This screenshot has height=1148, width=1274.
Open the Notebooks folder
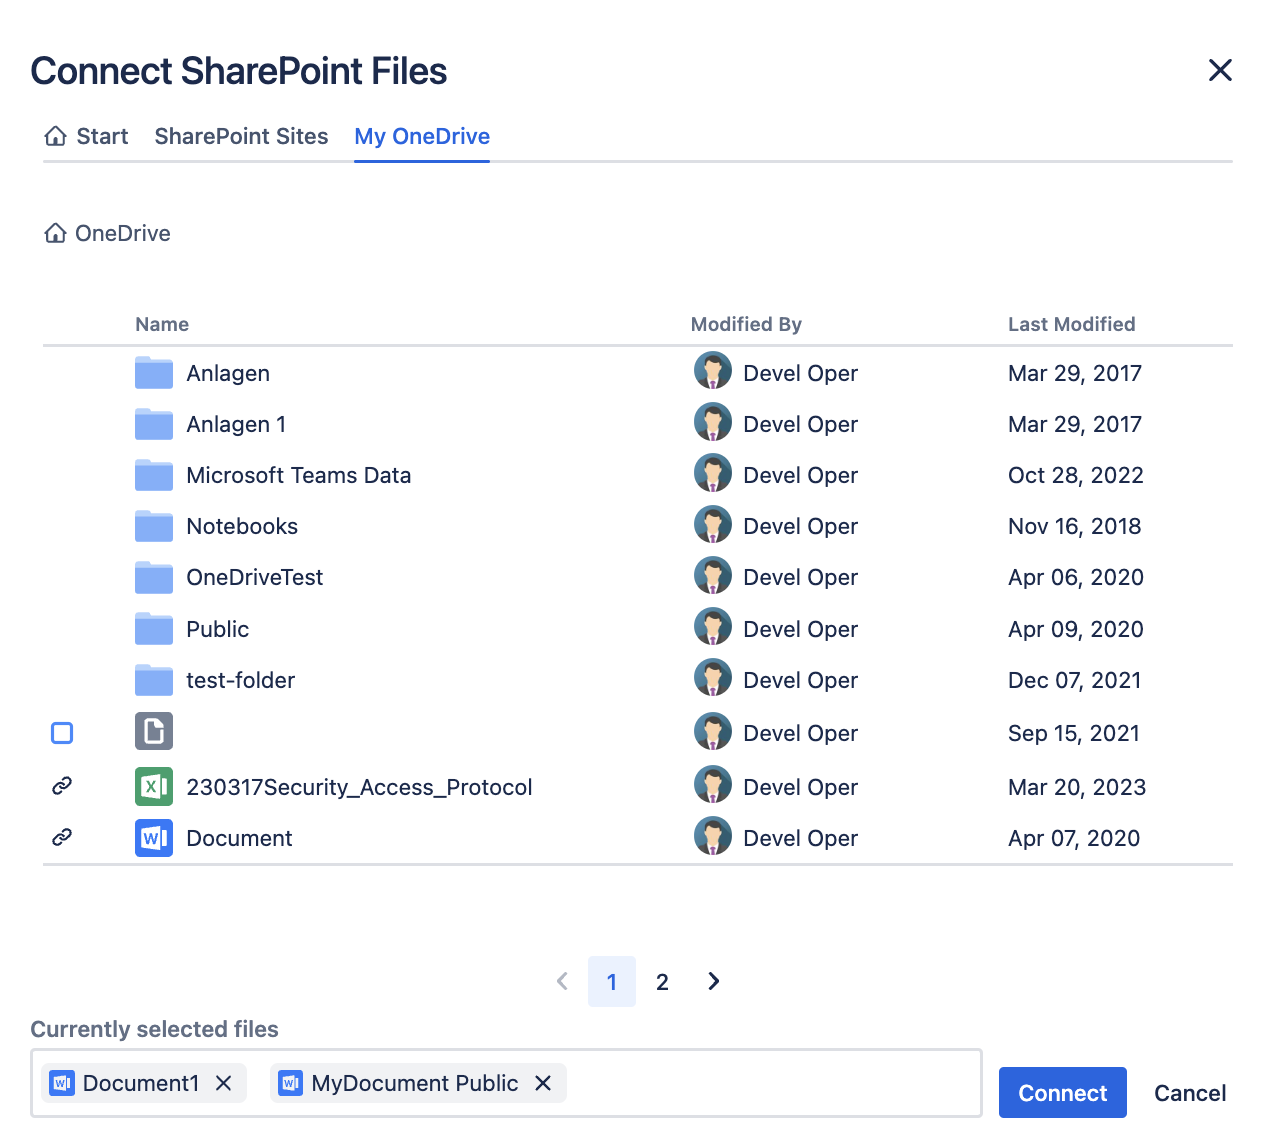pyautogui.click(x=242, y=526)
